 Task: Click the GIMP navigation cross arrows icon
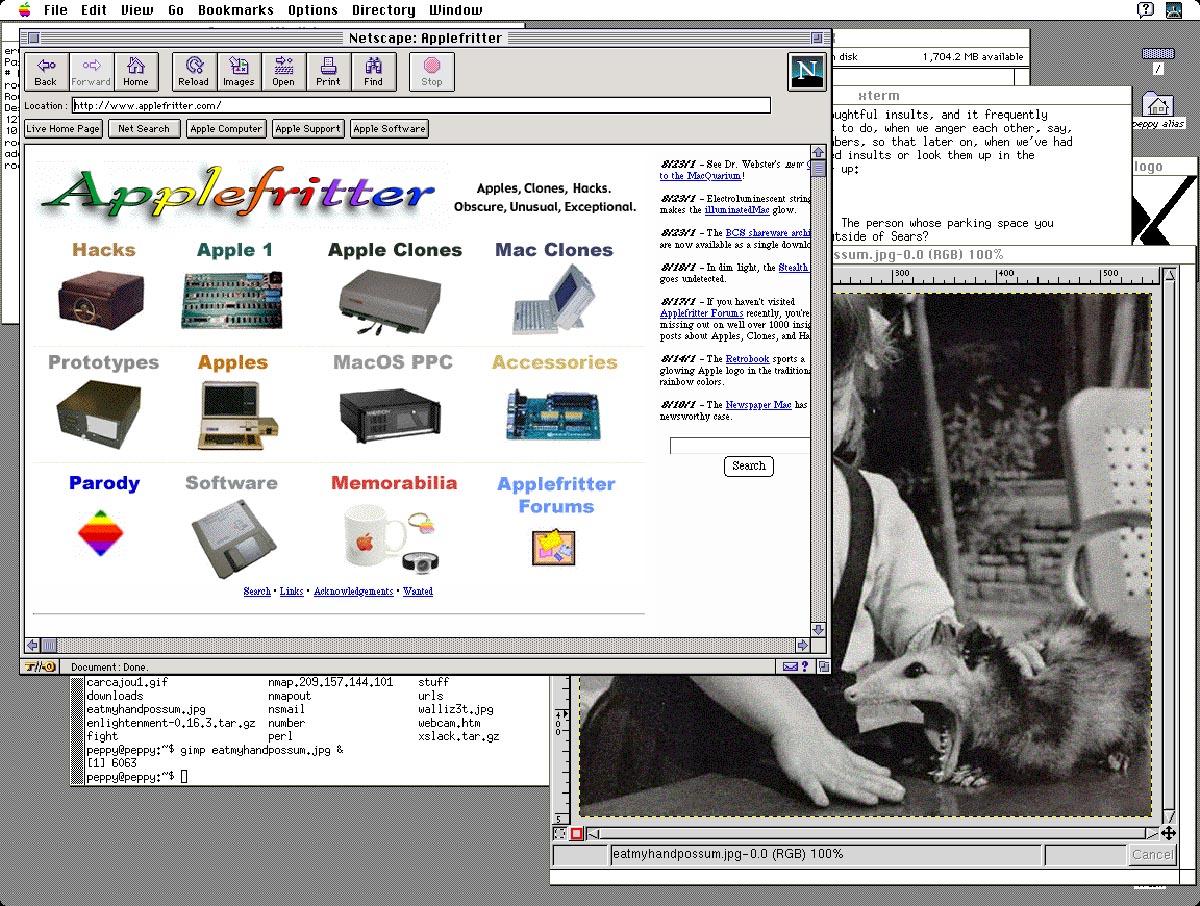(x=1168, y=832)
